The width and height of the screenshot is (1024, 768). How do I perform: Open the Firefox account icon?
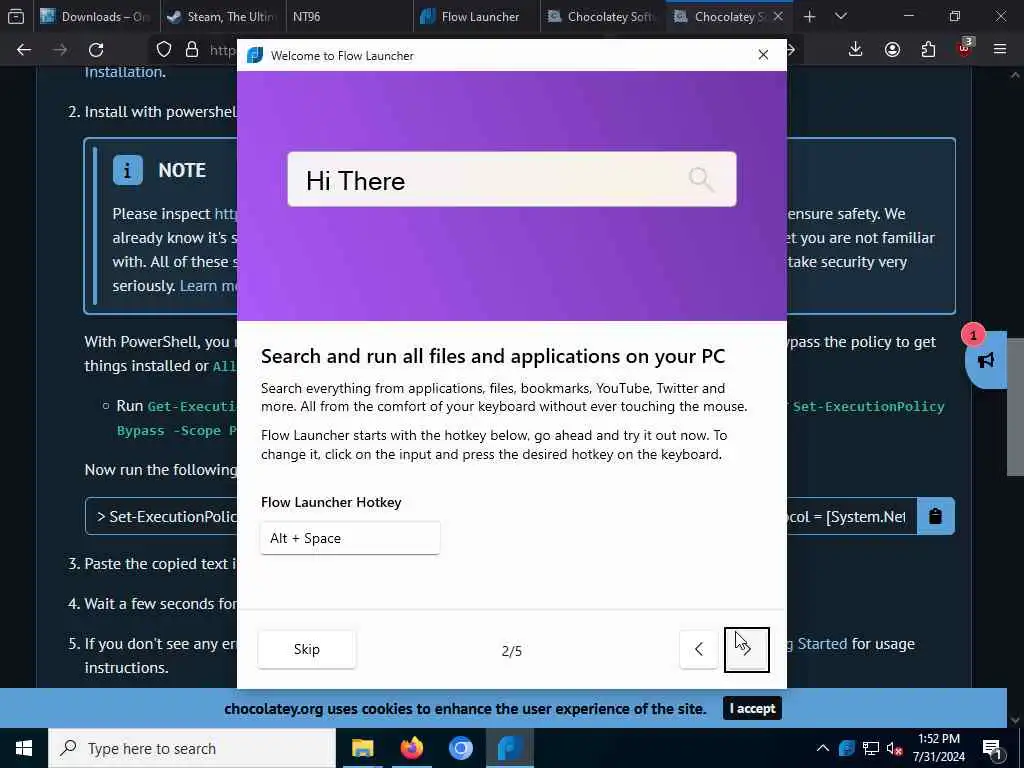click(x=892, y=50)
